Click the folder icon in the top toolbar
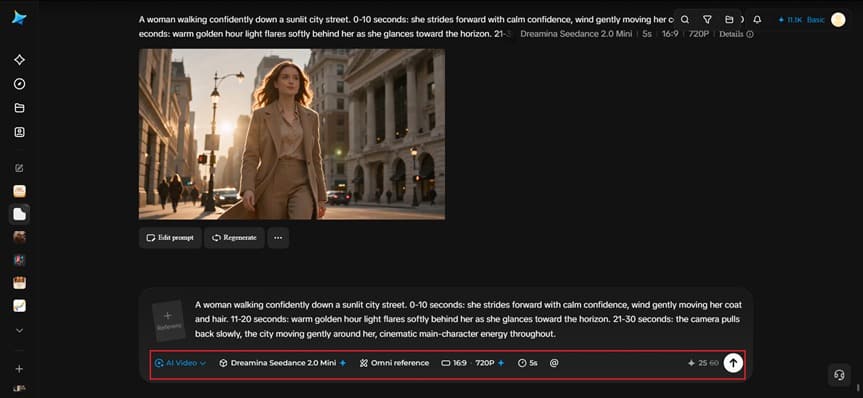 (x=729, y=20)
